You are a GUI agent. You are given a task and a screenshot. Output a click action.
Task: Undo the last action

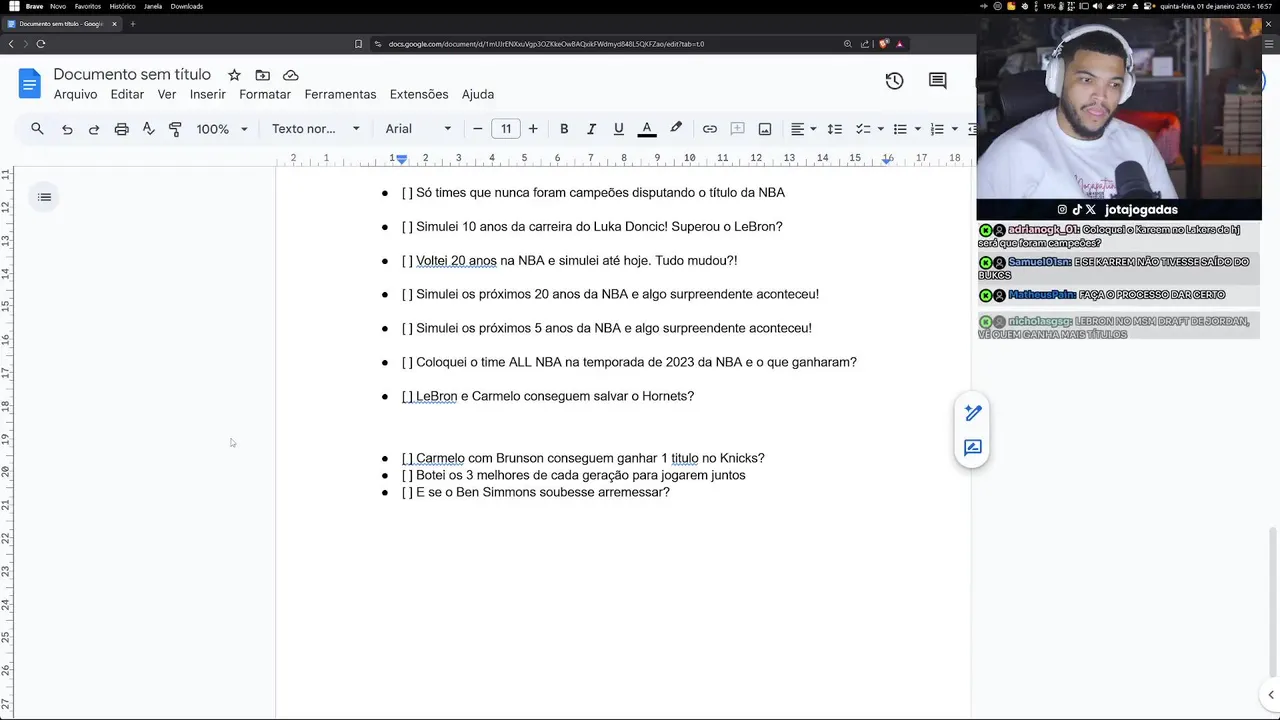pyautogui.click(x=67, y=129)
